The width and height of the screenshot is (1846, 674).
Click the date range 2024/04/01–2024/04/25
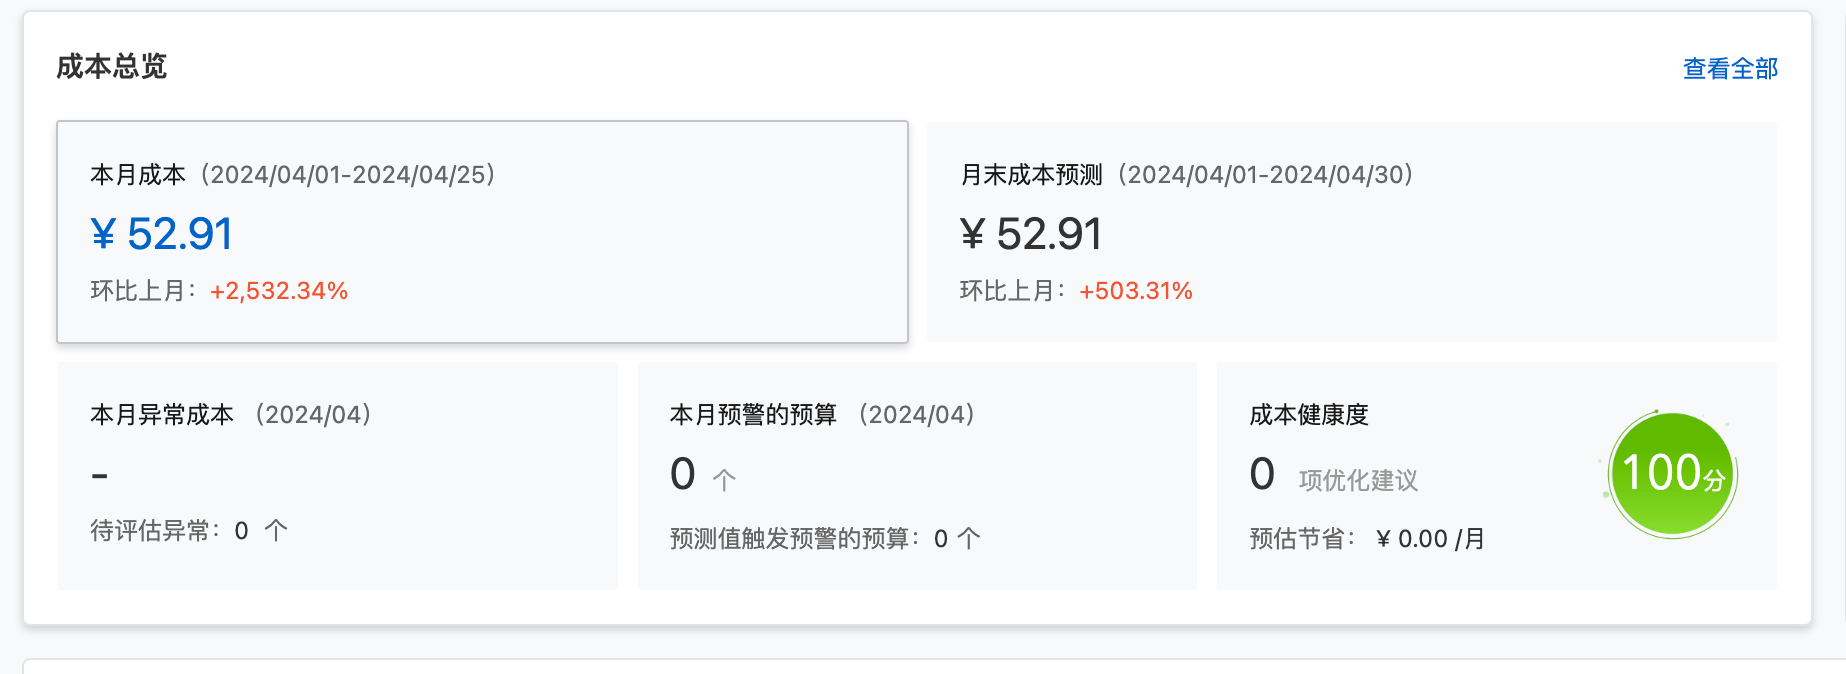point(347,173)
